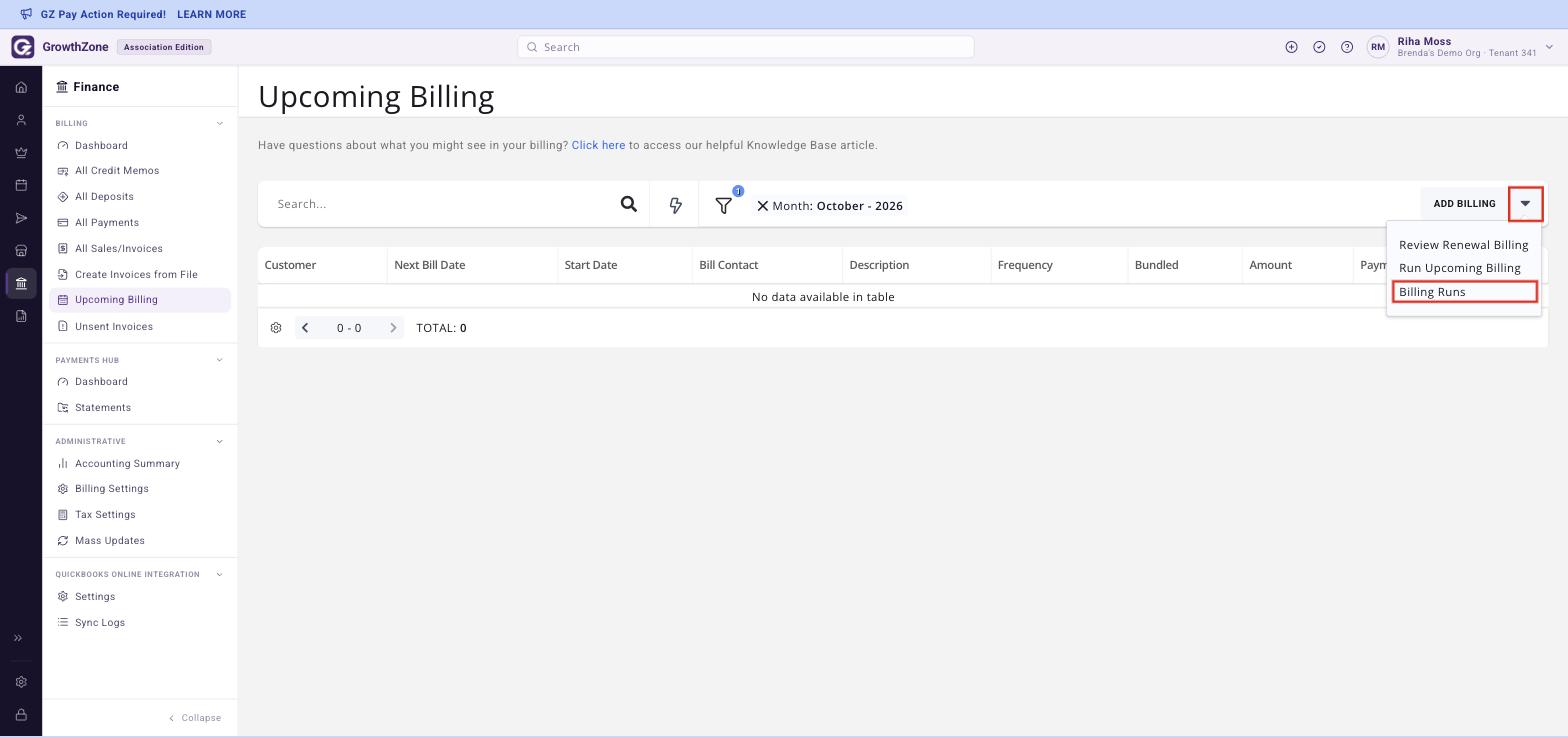Click the LEARN MORE banner link
Viewport: 1568px width, 737px height.
click(x=211, y=15)
